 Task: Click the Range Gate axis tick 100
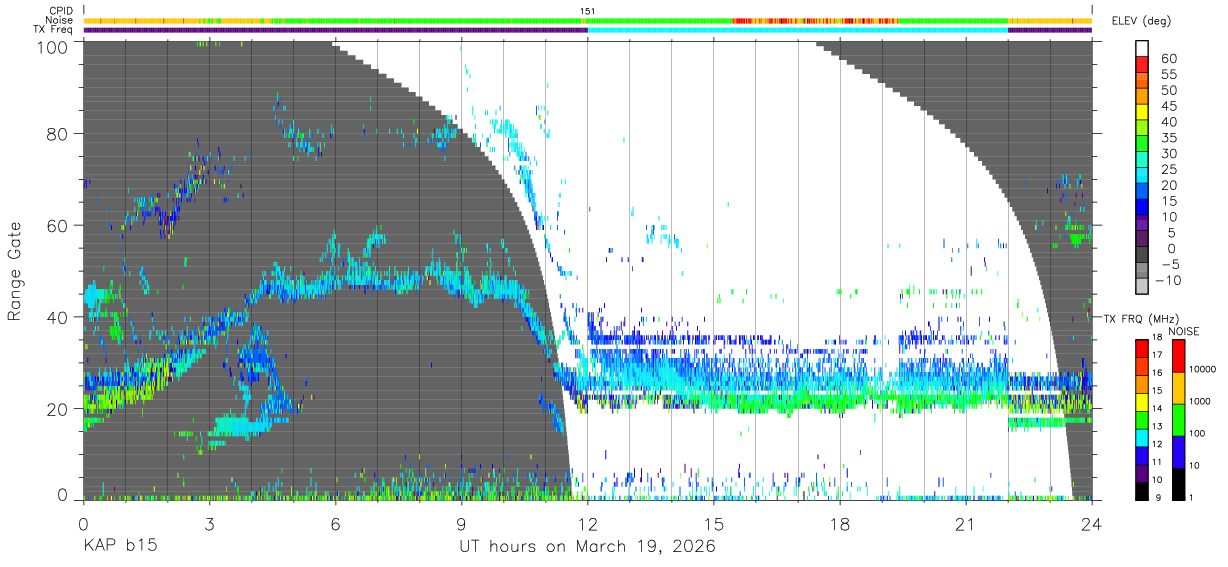point(54,47)
